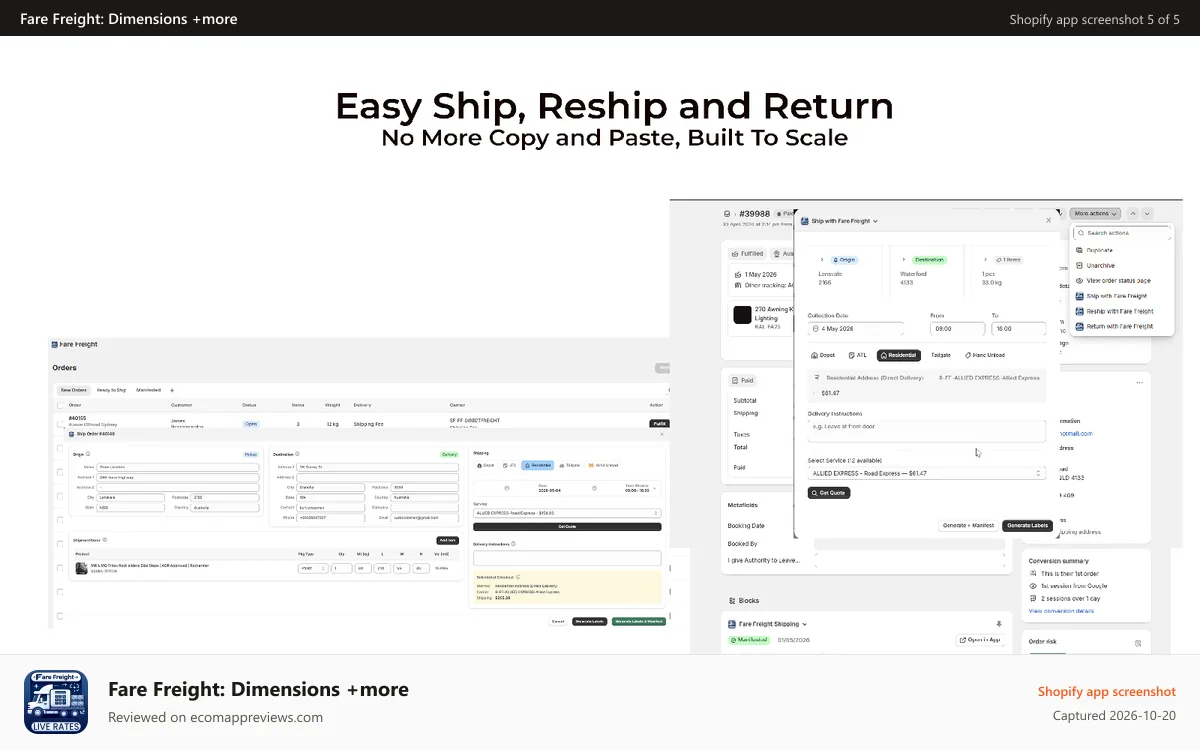
Task: Expand the Origin card in shipping dialog
Action: [x=822, y=259]
